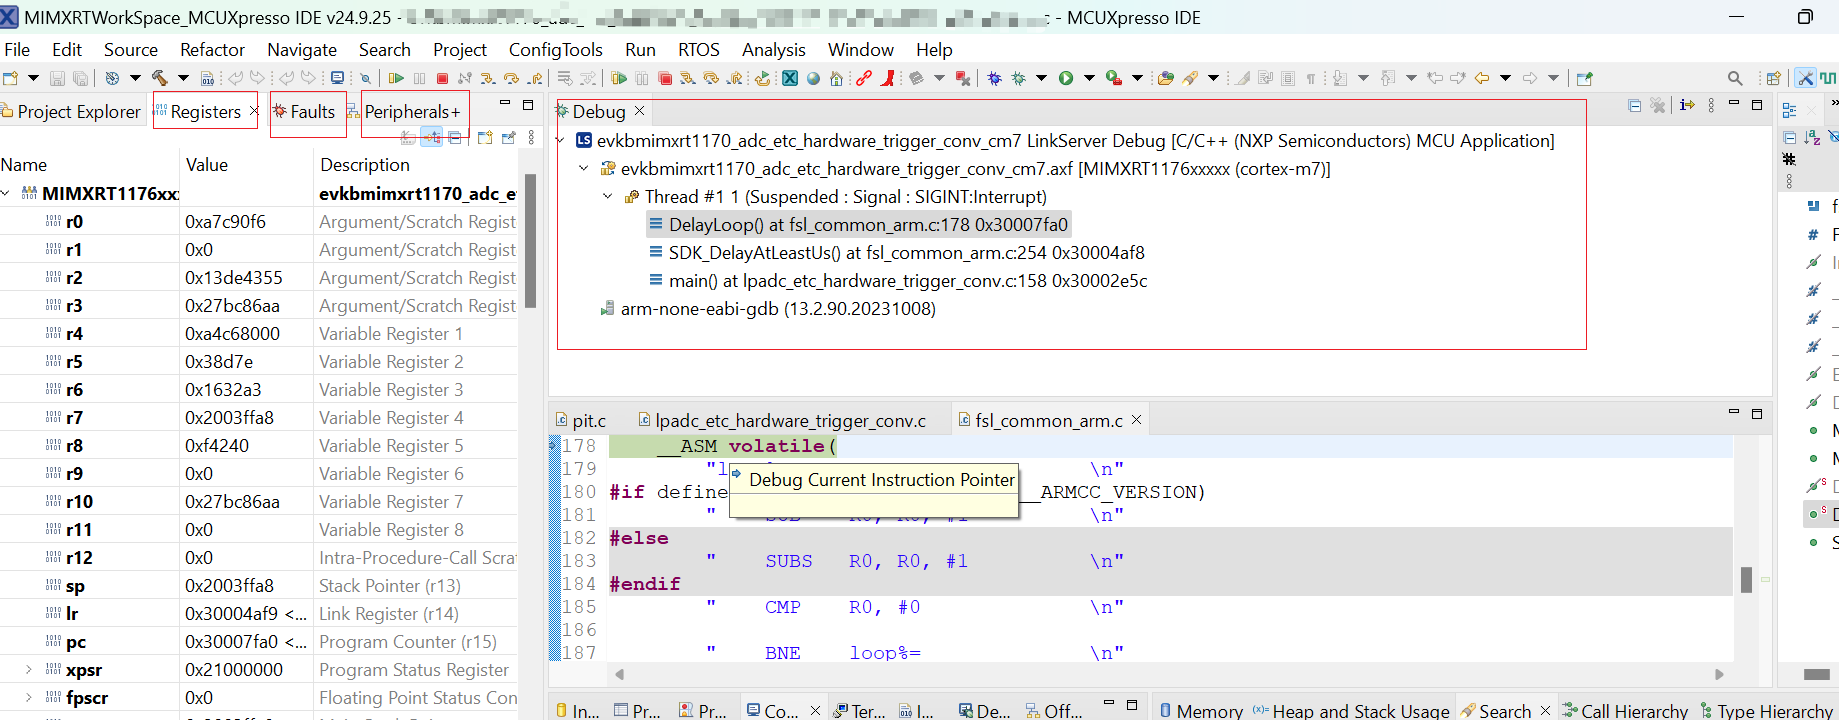
Task: Collapse the Thread #1 node
Action: click(608, 197)
